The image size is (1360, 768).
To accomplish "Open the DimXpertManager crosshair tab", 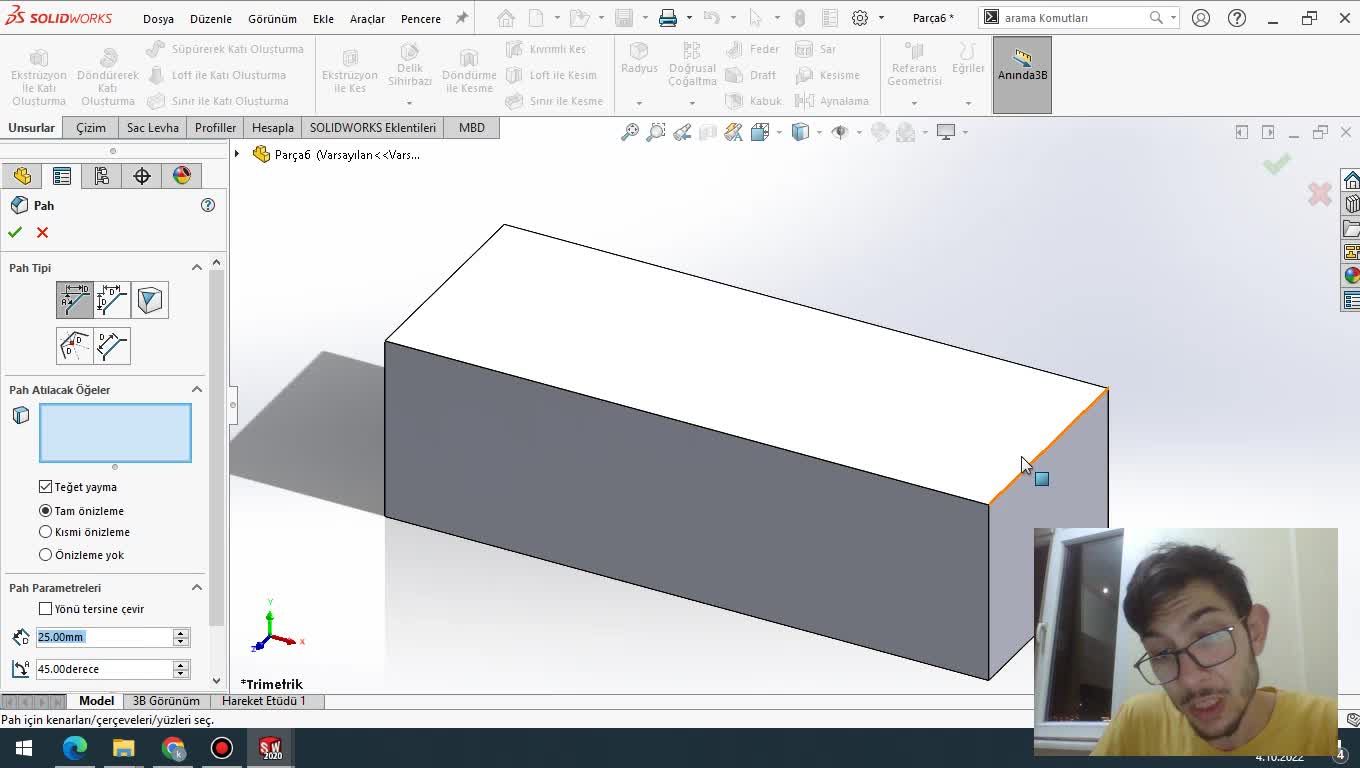I will [x=142, y=176].
